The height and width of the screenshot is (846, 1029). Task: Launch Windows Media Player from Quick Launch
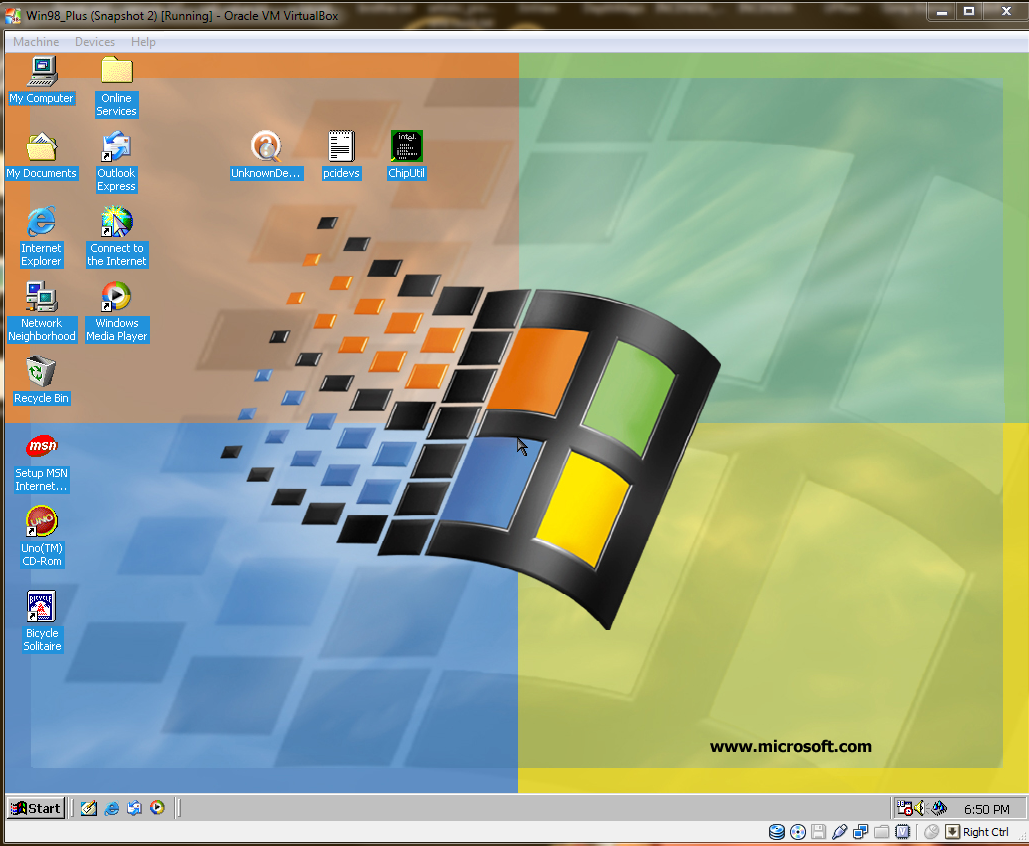pyautogui.click(x=158, y=808)
